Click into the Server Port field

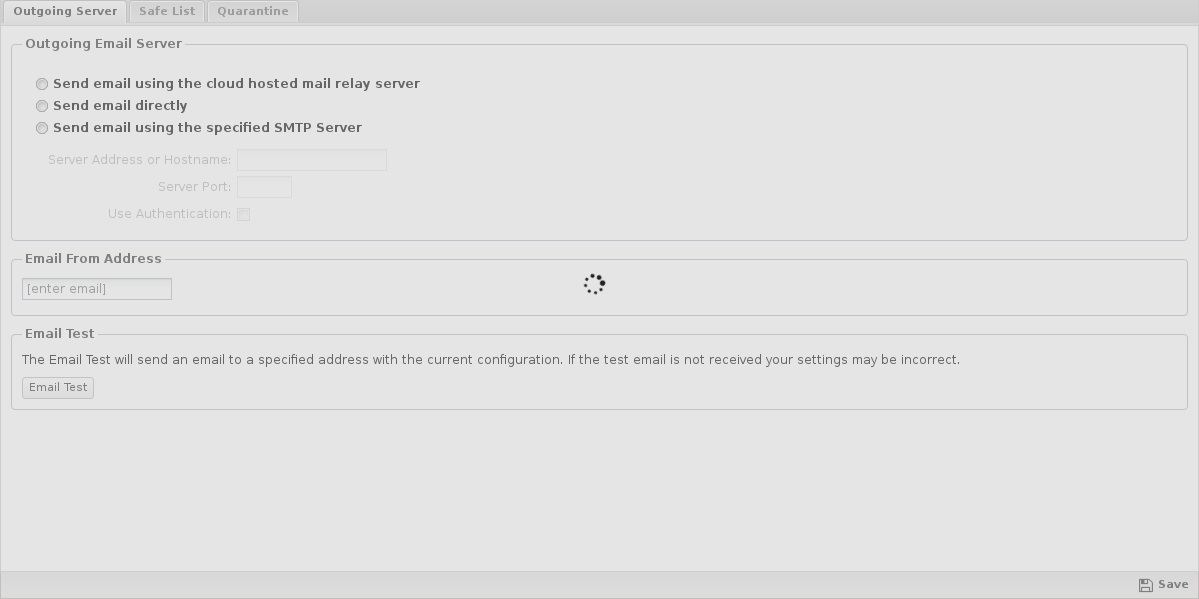pyautogui.click(x=265, y=187)
